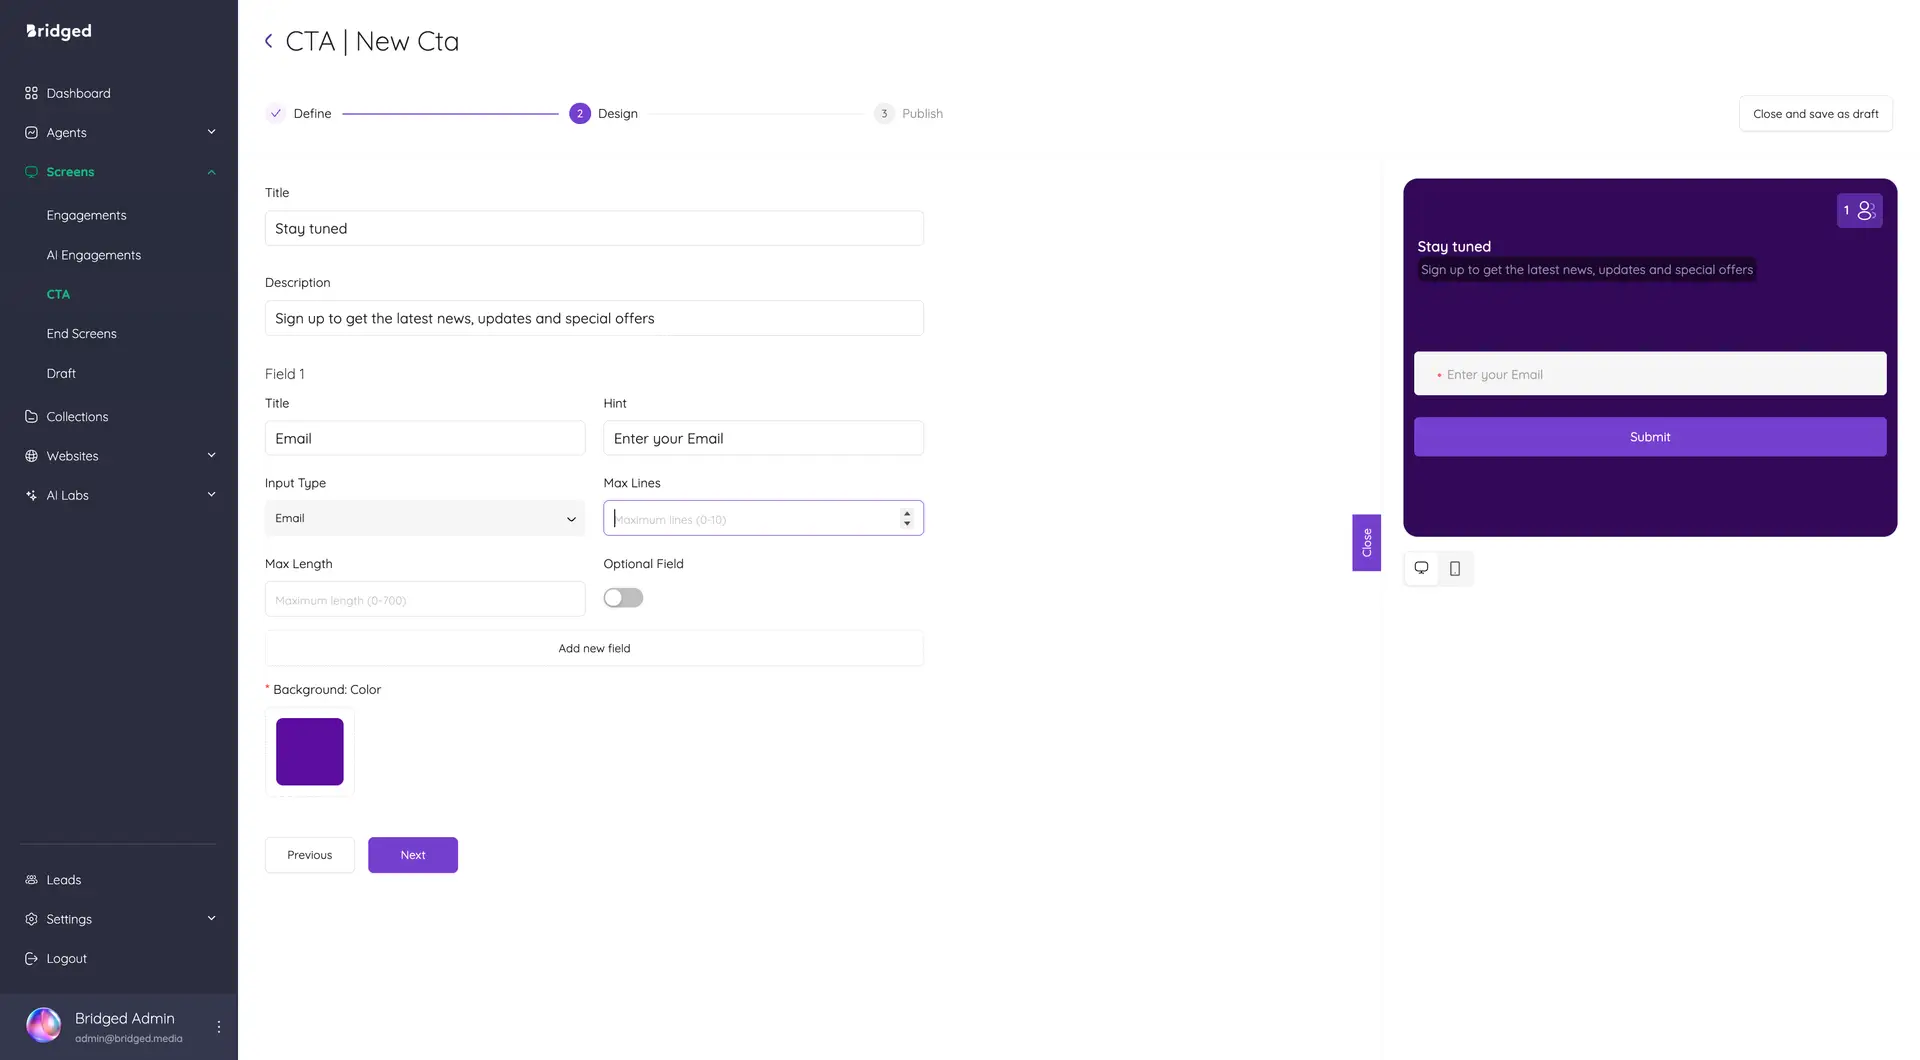Go to AI Engagements page

93,255
